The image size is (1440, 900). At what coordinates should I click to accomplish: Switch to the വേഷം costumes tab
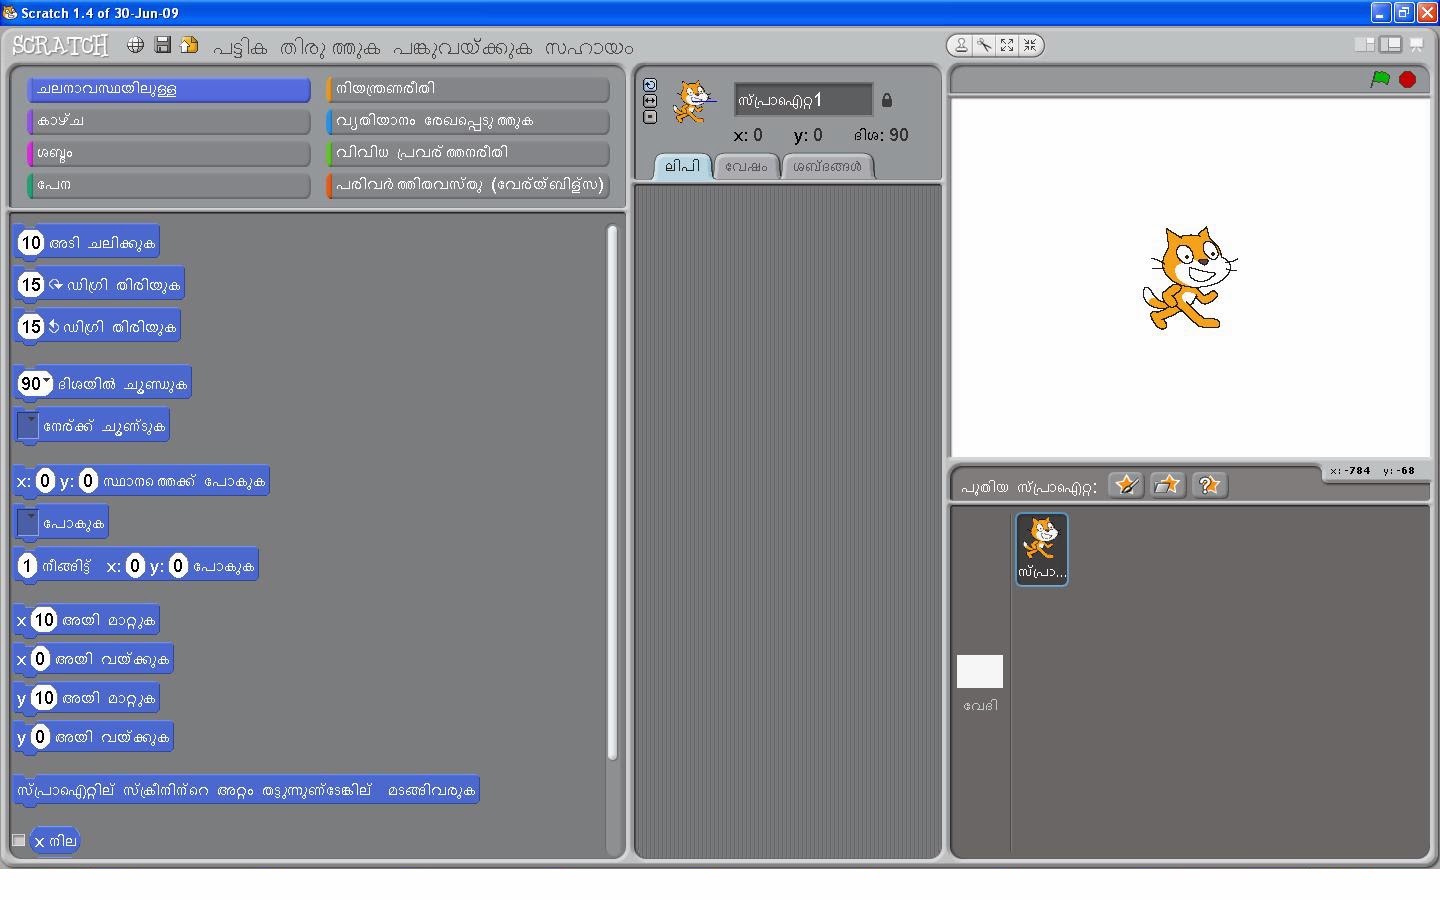(745, 167)
